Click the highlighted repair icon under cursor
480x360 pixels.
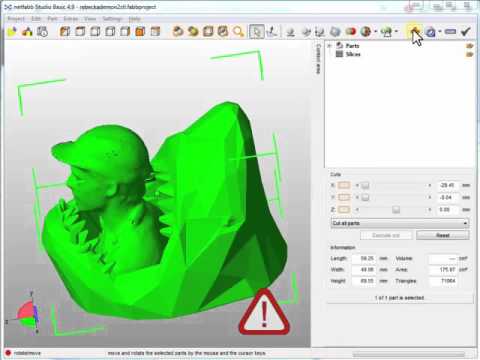coord(414,32)
